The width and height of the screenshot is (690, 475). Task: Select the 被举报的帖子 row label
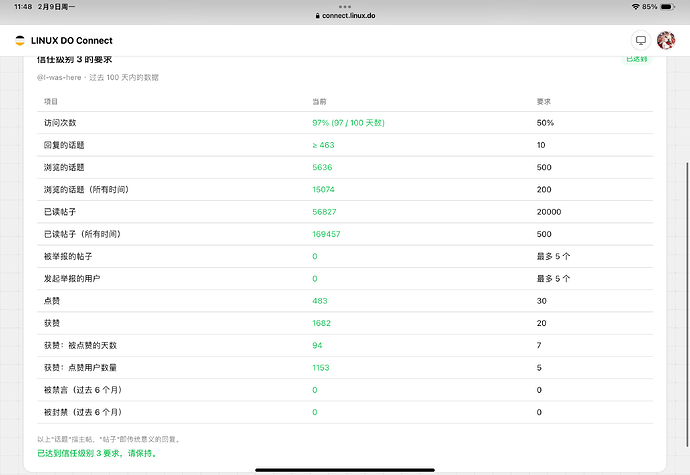(x=68, y=256)
